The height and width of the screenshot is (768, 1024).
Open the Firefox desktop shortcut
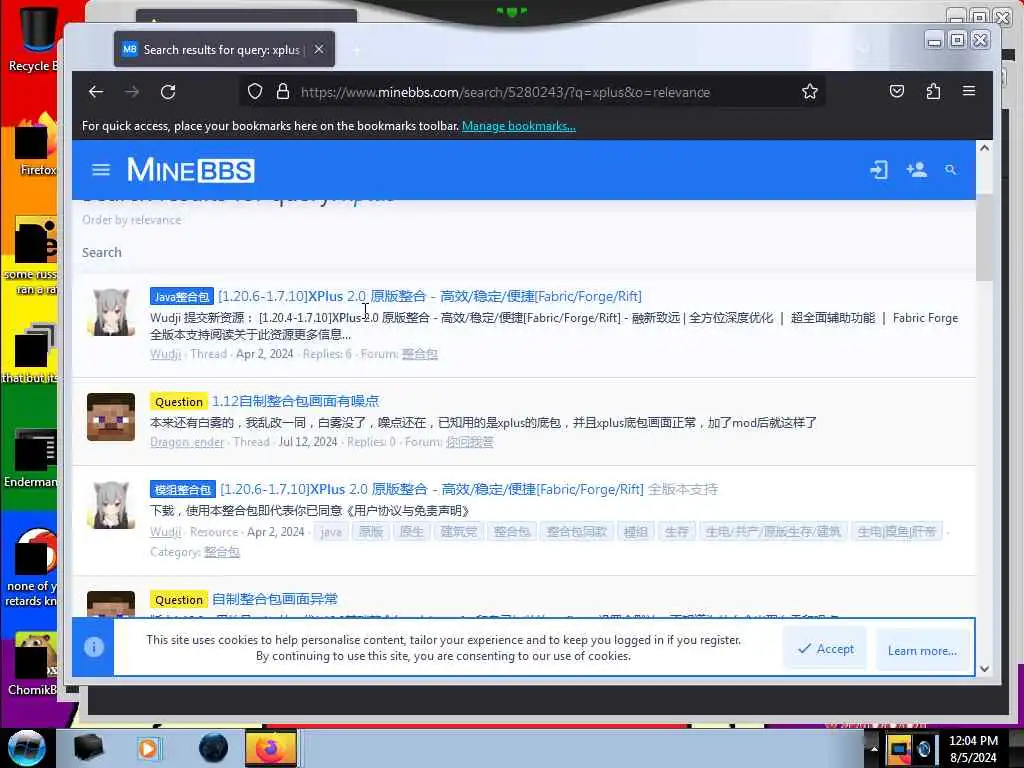[x=36, y=147]
